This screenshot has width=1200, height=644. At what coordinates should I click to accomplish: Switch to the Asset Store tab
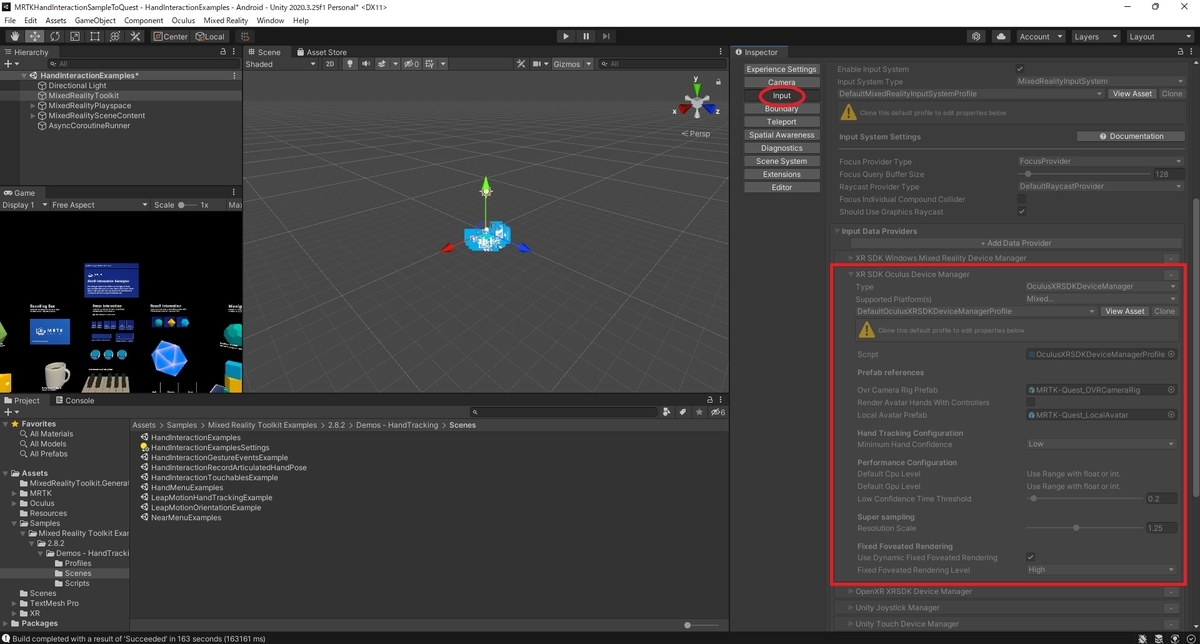(321, 52)
